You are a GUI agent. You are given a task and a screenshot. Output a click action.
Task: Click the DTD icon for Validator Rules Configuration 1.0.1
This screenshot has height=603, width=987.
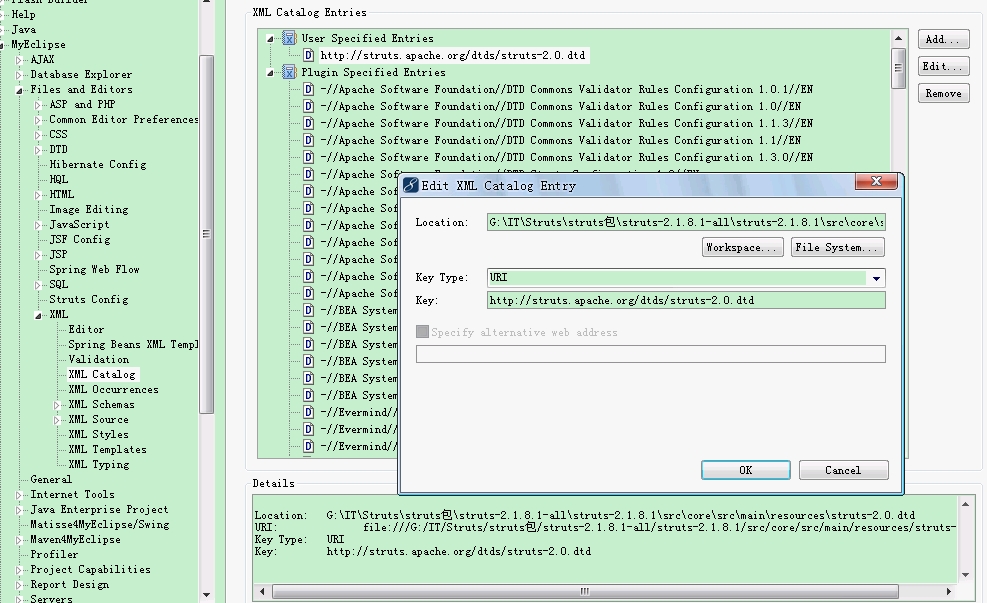308,89
